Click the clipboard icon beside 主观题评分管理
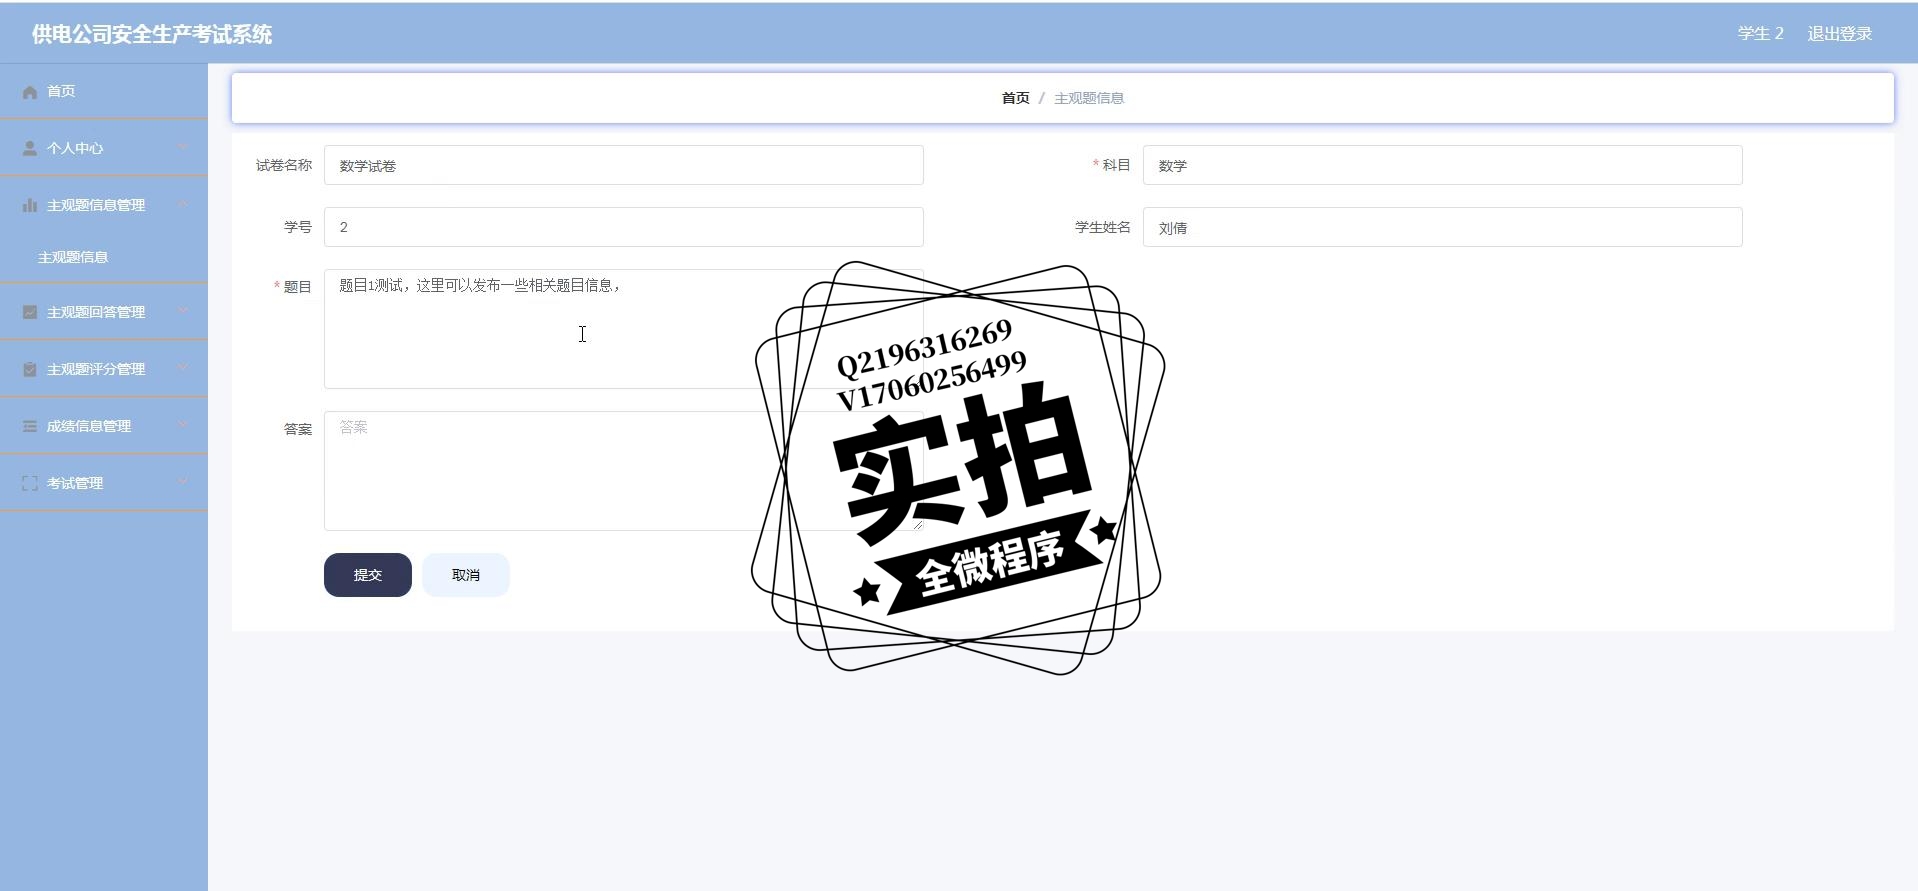The height and width of the screenshot is (891, 1918). point(30,369)
